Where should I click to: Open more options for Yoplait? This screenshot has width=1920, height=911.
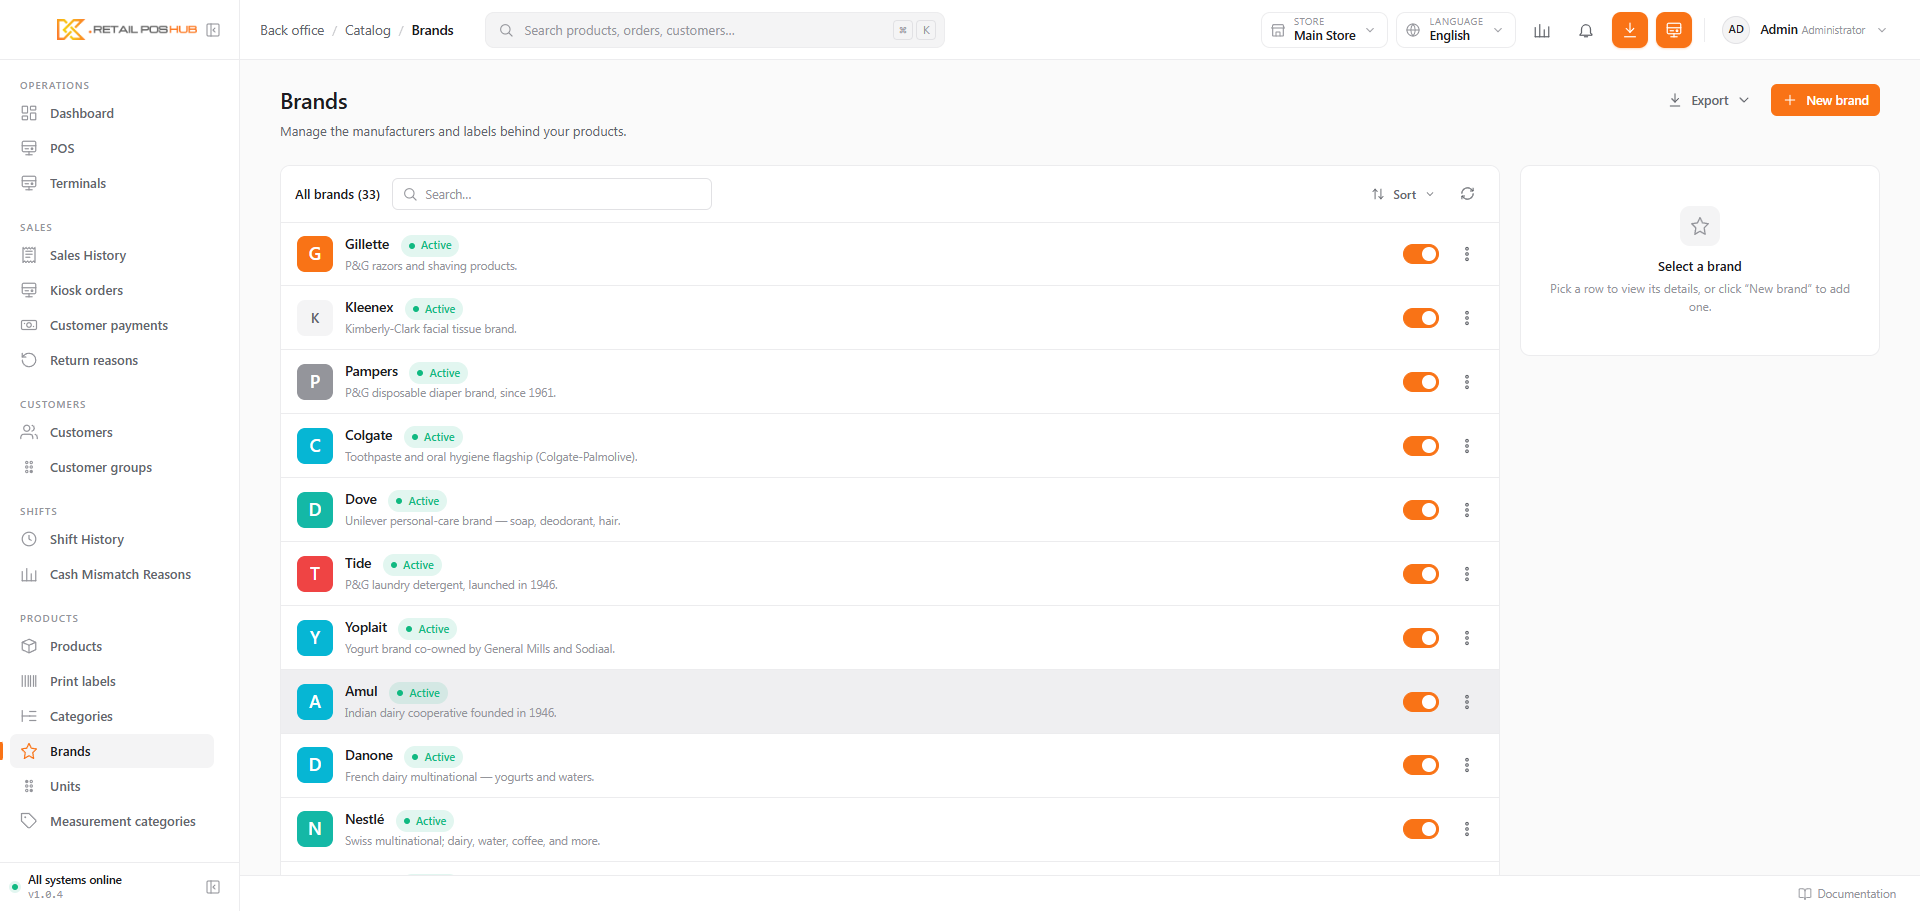click(1467, 638)
